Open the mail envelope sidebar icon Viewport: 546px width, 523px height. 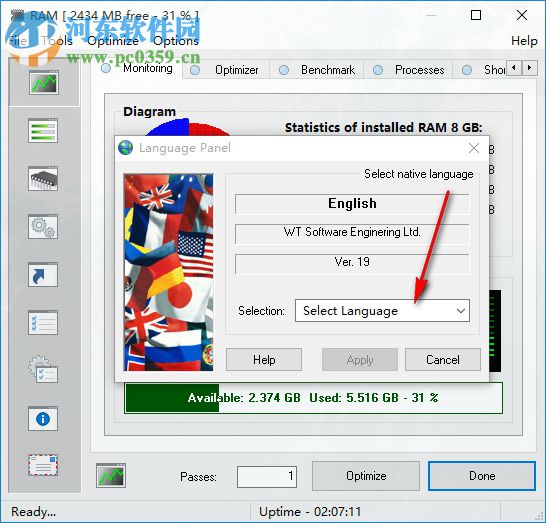pos(43,465)
